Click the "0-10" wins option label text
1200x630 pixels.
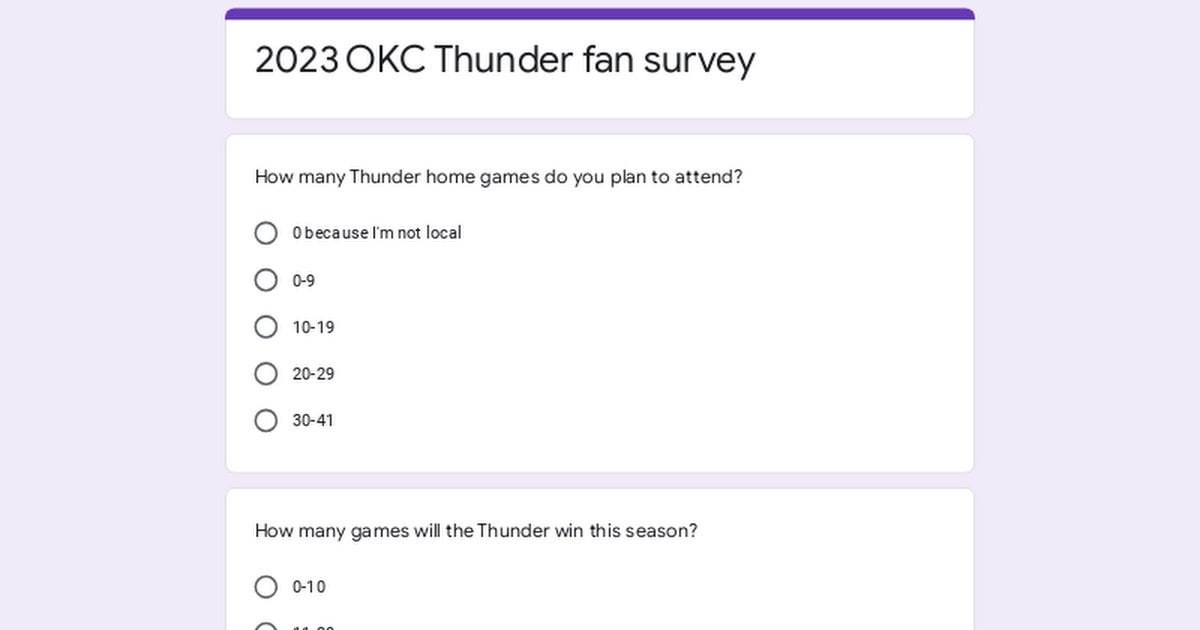[x=309, y=587]
